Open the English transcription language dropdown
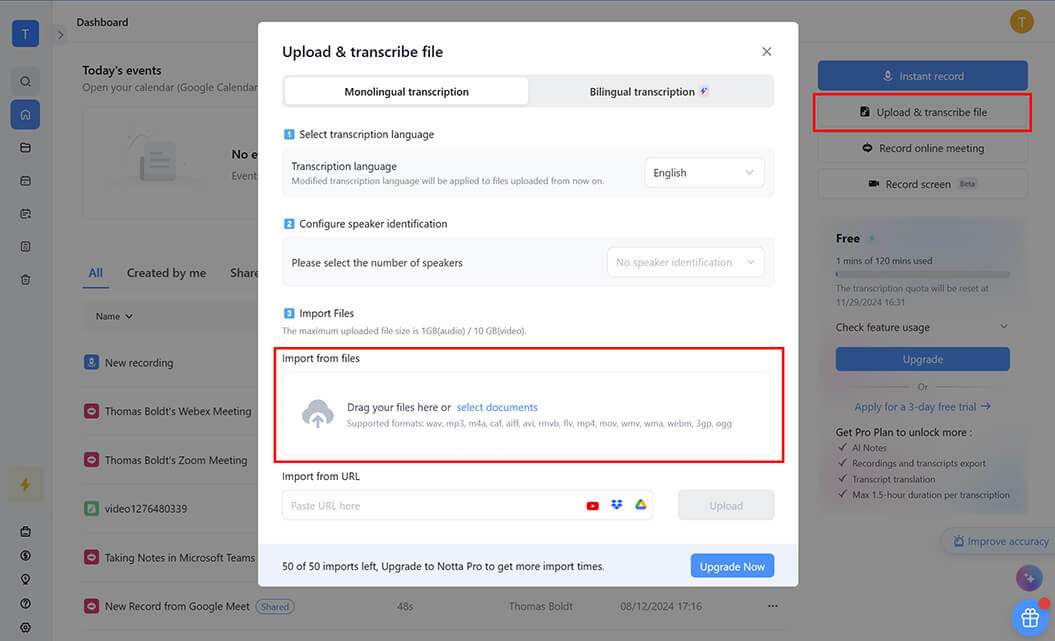The width and height of the screenshot is (1055, 641). [x=704, y=173]
